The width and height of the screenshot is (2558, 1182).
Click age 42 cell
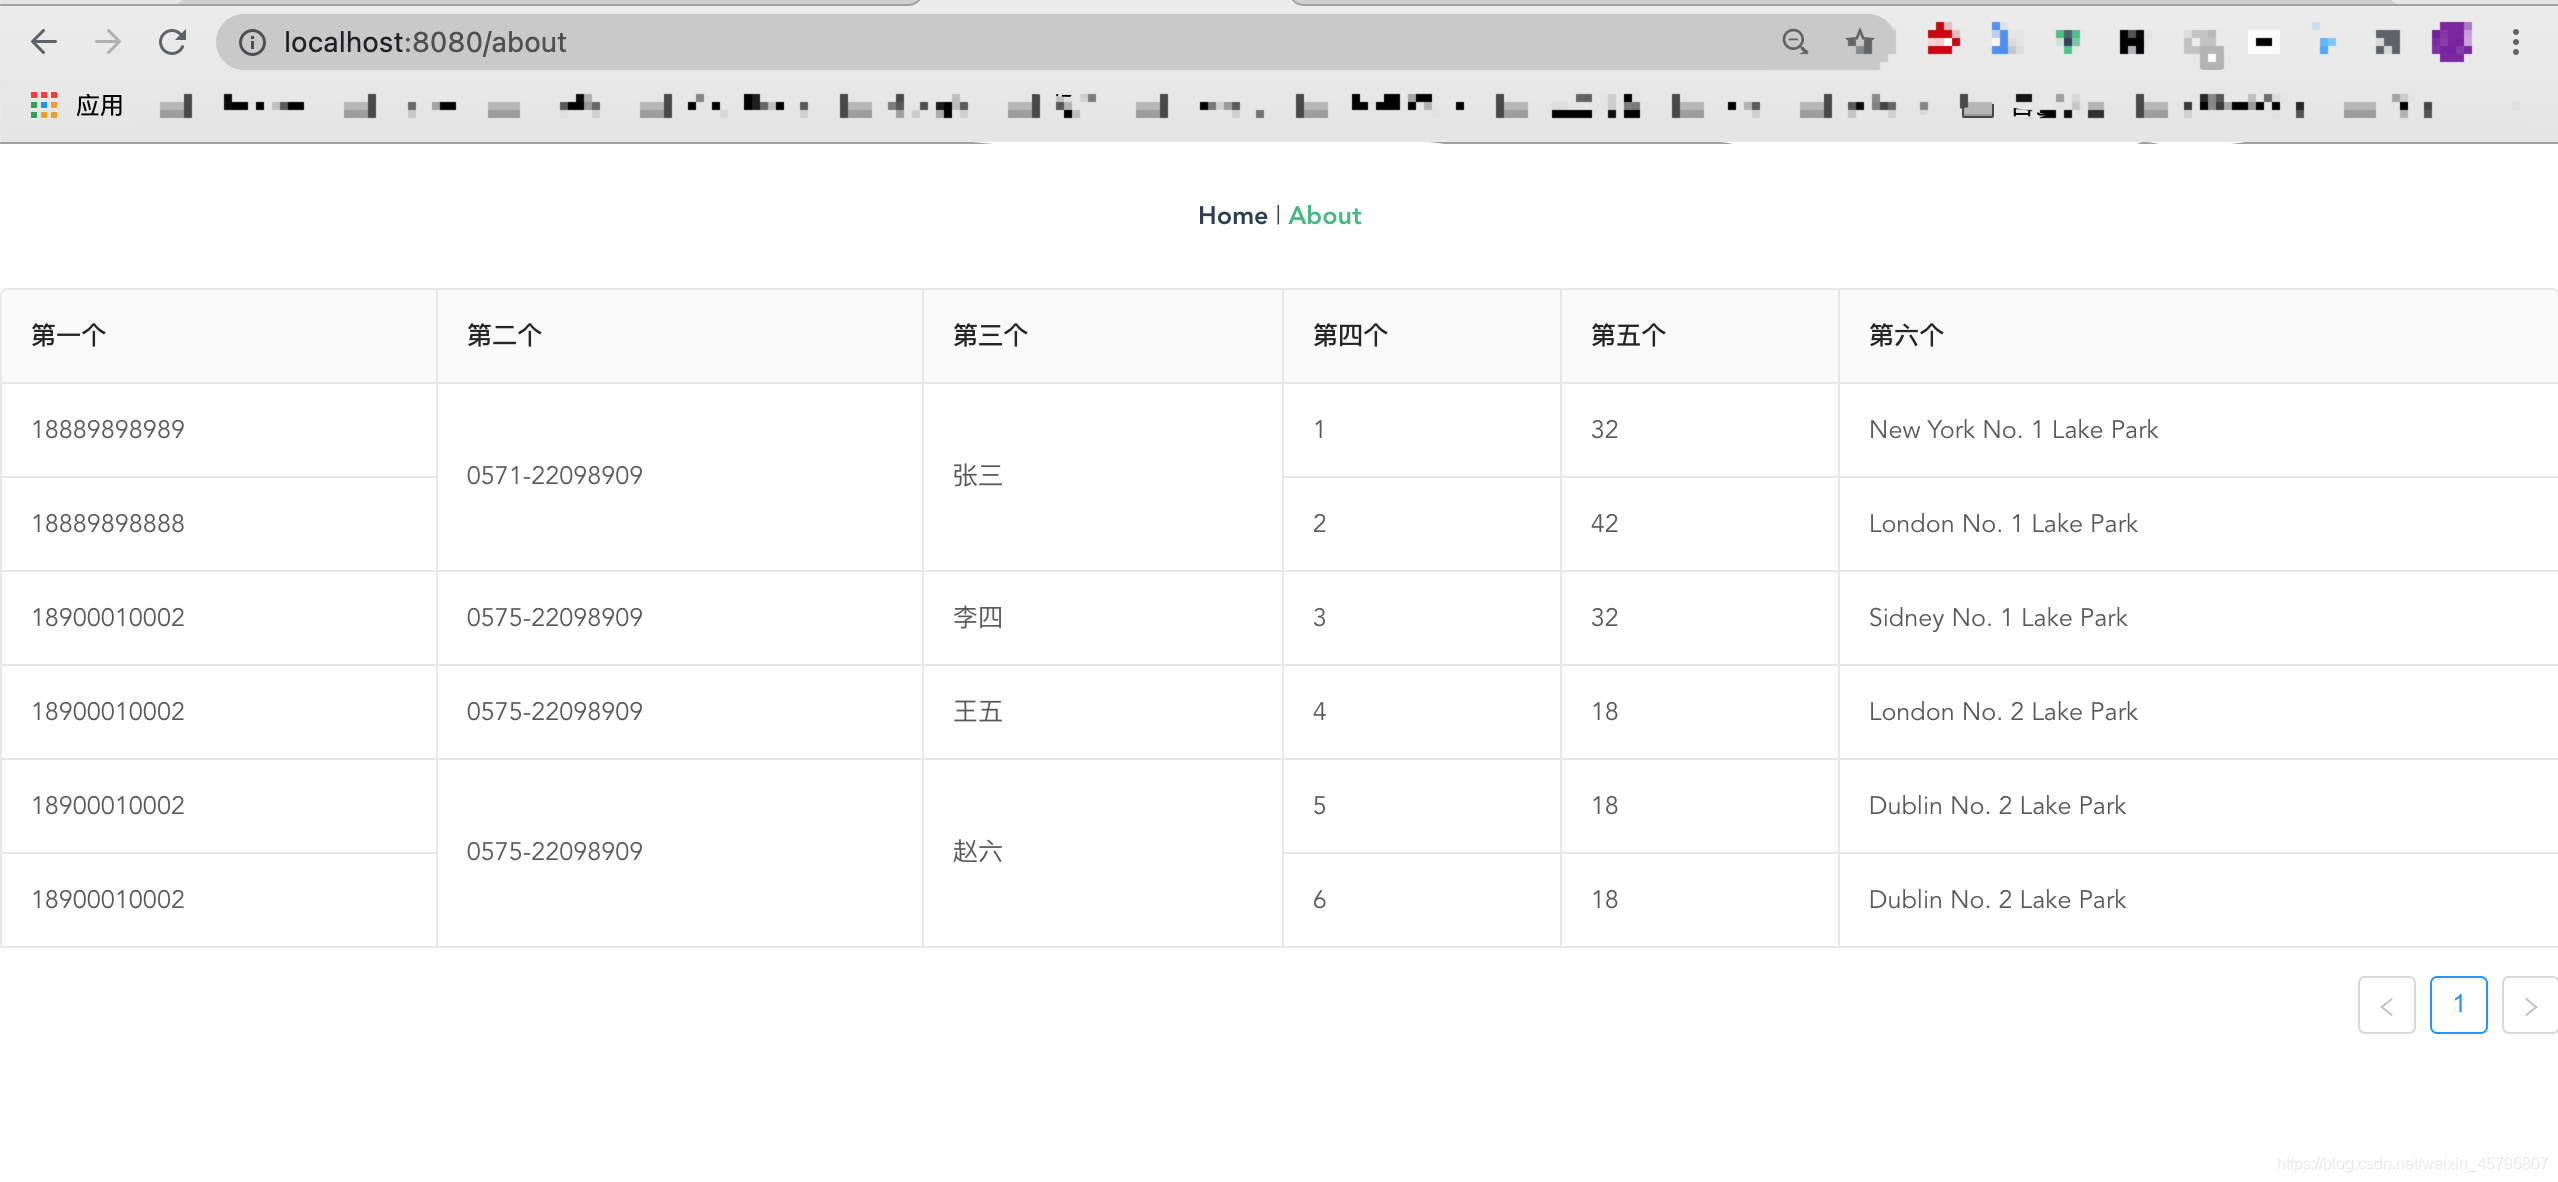click(x=1700, y=524)
